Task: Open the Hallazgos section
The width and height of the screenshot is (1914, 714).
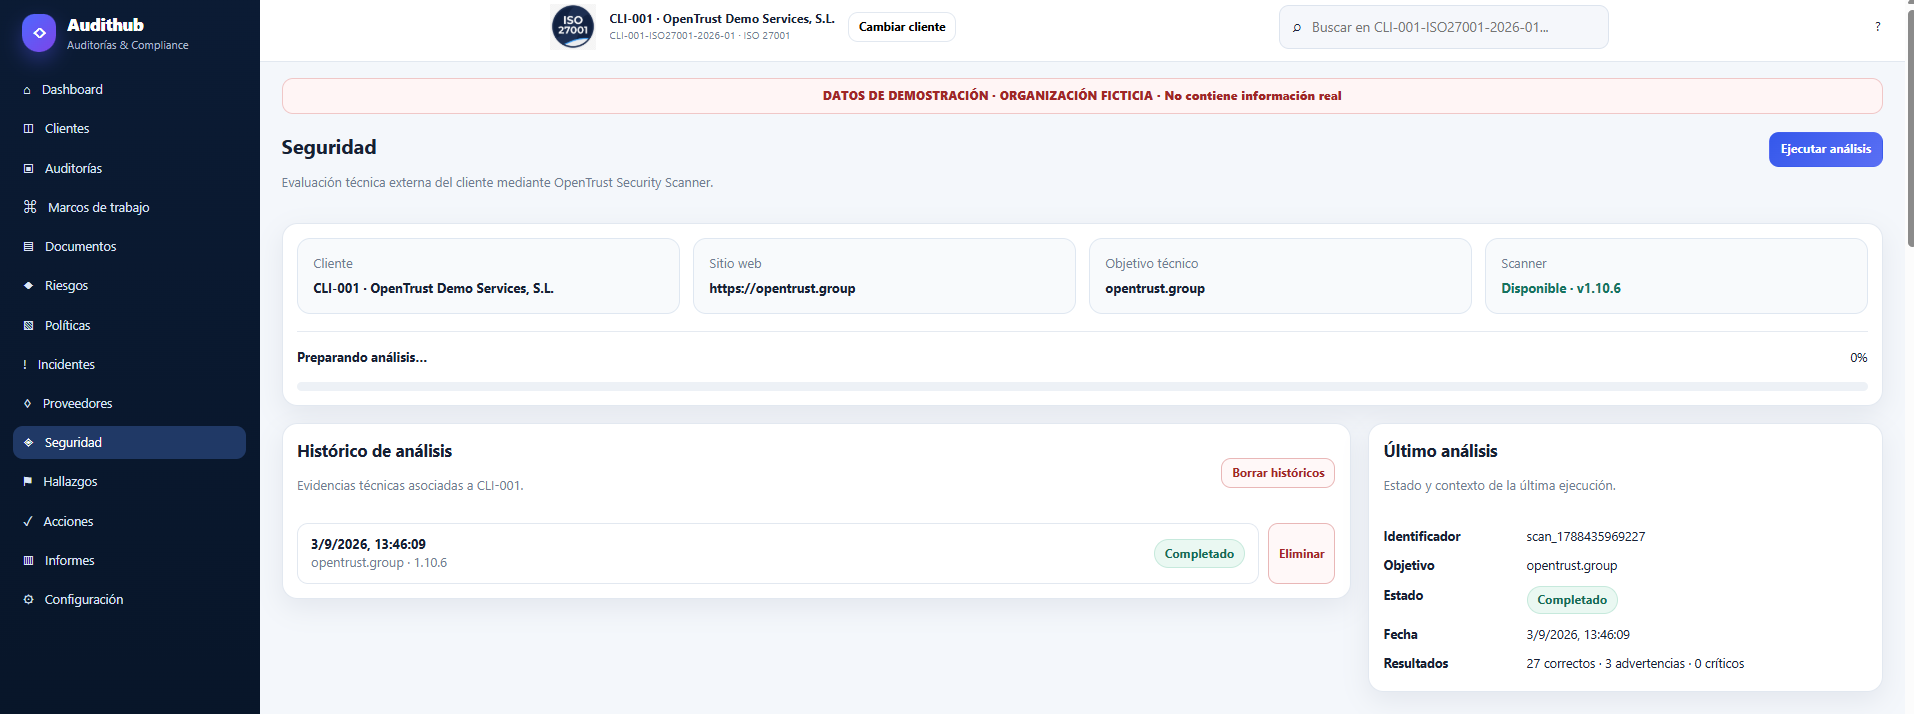Action: pos(129,482)
